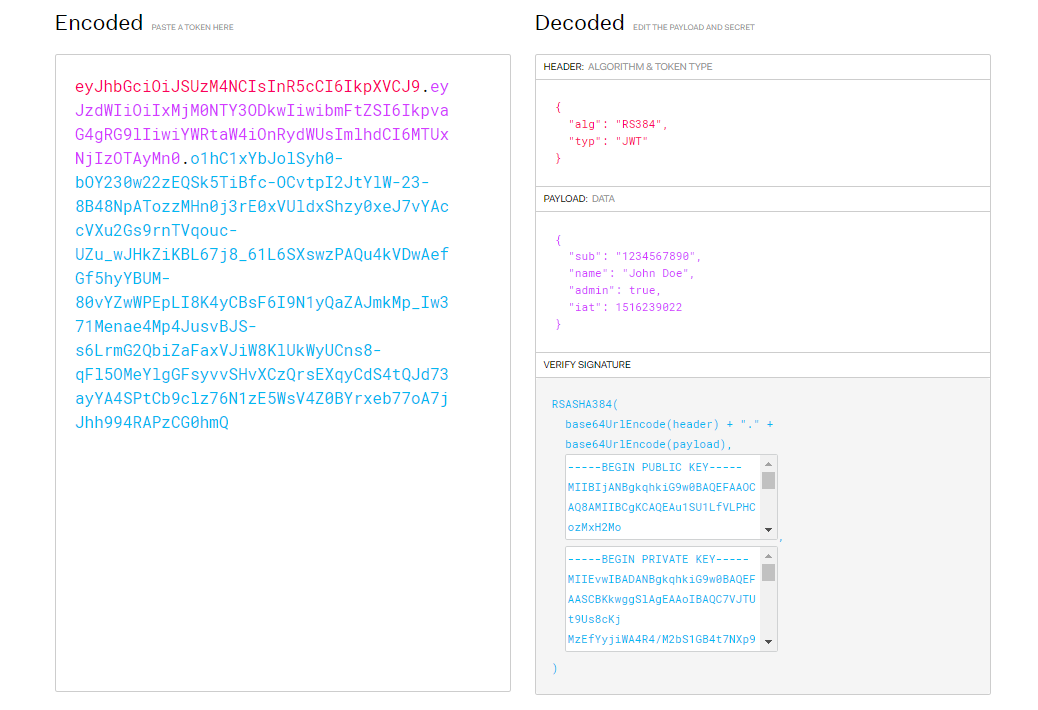Viewport: 1038px width, 710px height.
Task: Focus the BEGIN PUBLIC KEY text box
Action: point(662,498)
